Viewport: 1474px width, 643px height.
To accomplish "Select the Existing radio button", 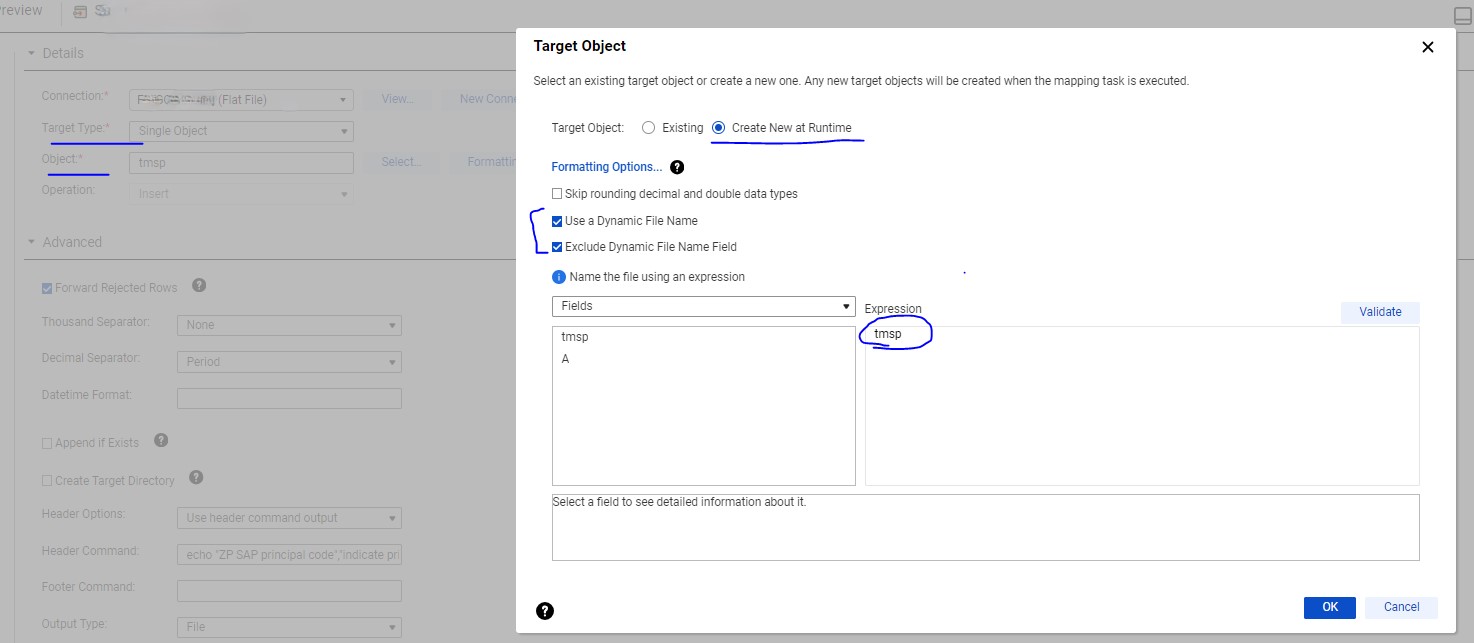I will point(648,128).
